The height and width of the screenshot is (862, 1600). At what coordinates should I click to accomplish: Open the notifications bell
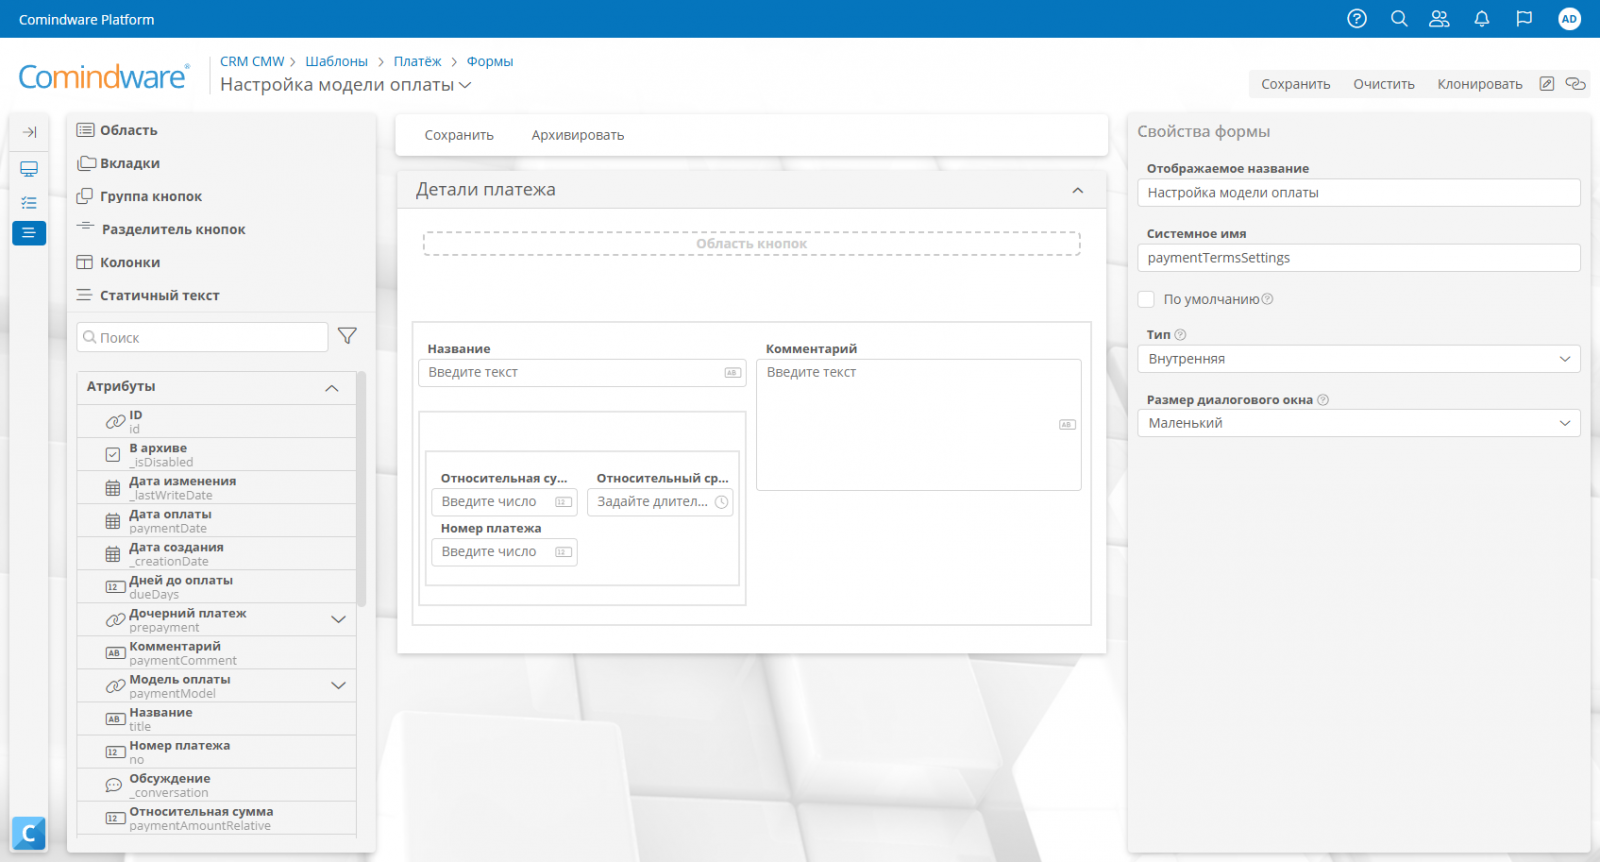[x=1481, y=19]
